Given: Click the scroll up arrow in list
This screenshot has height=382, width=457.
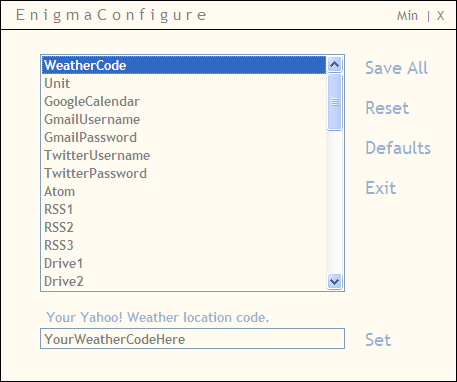Looking at the screenshot, I should coord(334,65).
